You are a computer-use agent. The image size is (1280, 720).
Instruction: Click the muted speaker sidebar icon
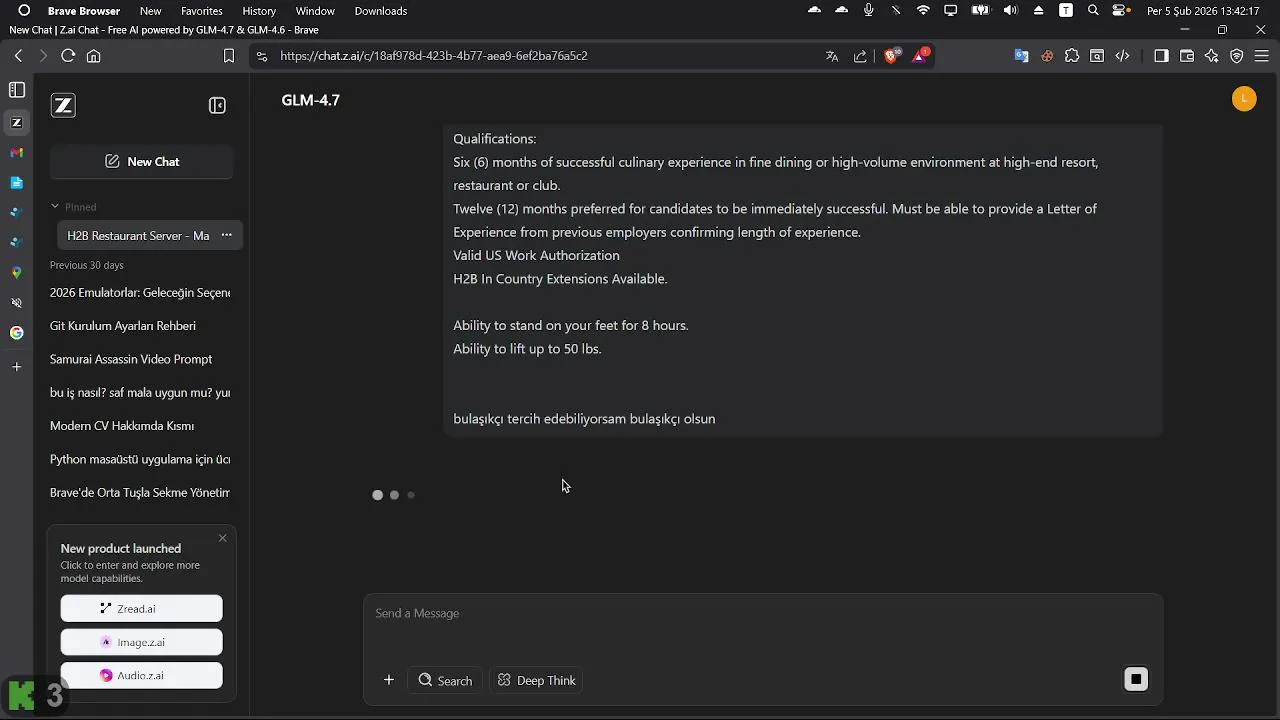pos(17,302)
